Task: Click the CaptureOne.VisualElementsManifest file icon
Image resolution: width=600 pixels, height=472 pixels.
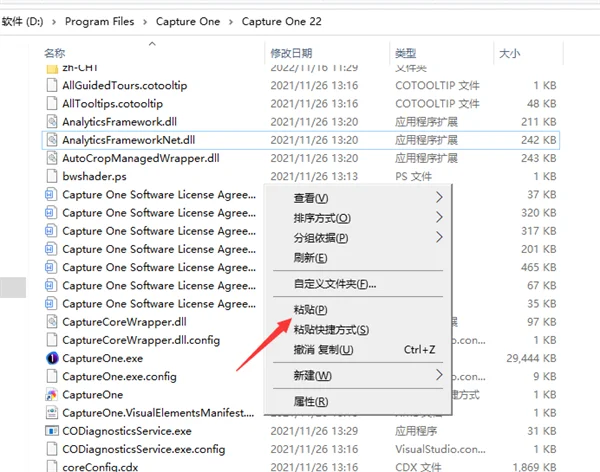Action: (52, 413)
